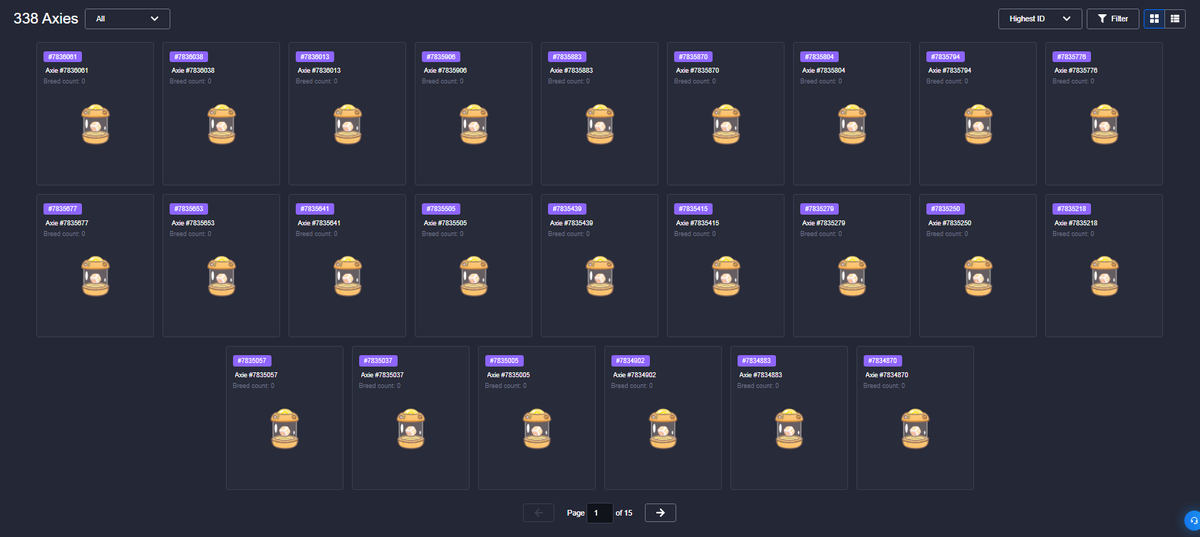Click the name text Axie #7835415
Image resolution: width=1200 pixels, height=537 pixels.
(x=696, y=223)
